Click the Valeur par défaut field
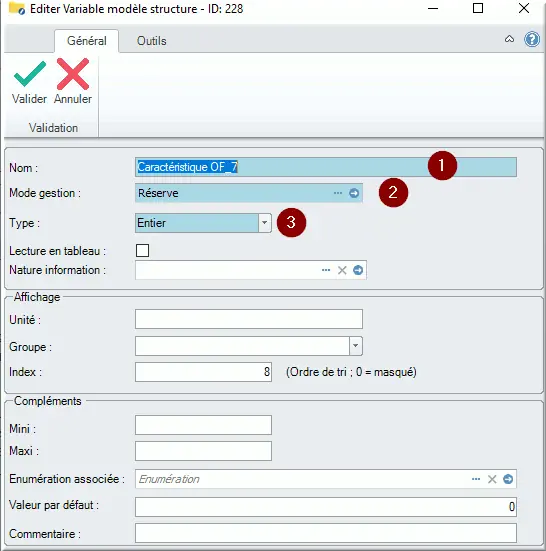 pyautogui.click(x=326, y=506)
